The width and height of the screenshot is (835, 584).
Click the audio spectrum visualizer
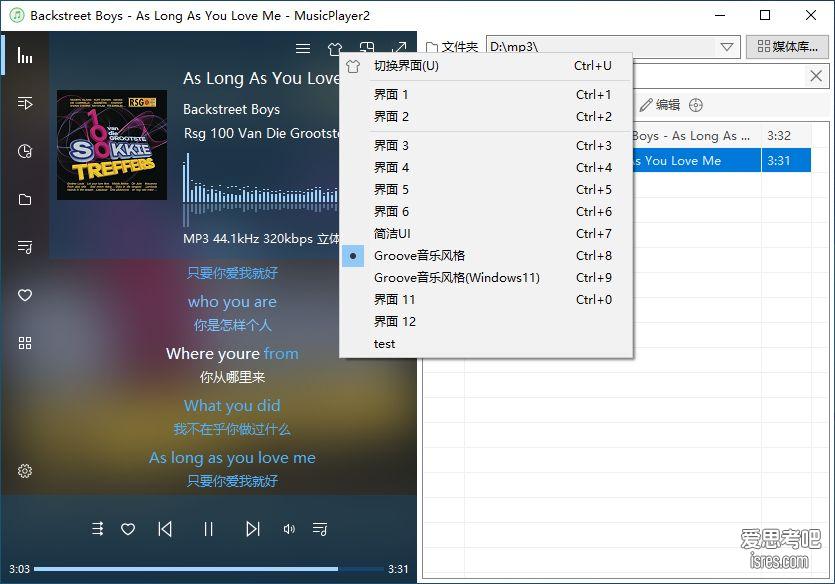[260, 189]
